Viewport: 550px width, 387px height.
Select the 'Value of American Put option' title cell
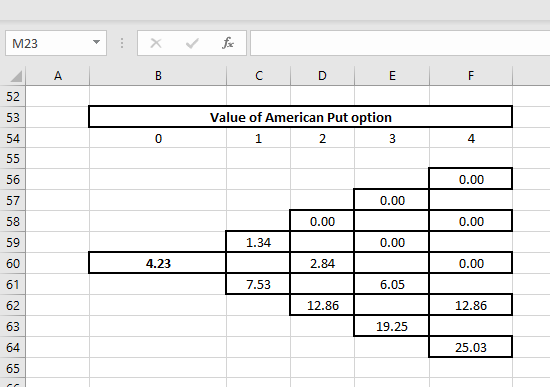click(301, 117)
